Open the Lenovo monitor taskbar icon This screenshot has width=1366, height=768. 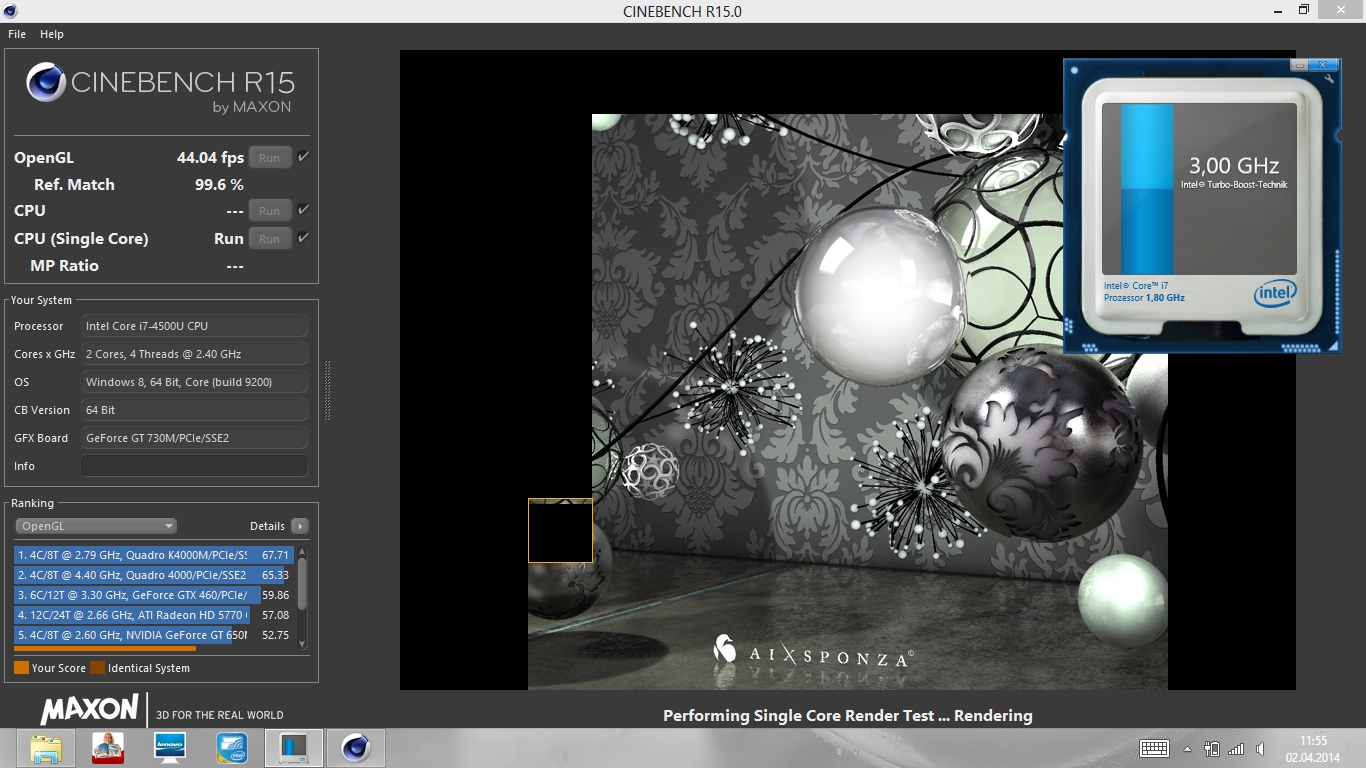pos(170,748)
